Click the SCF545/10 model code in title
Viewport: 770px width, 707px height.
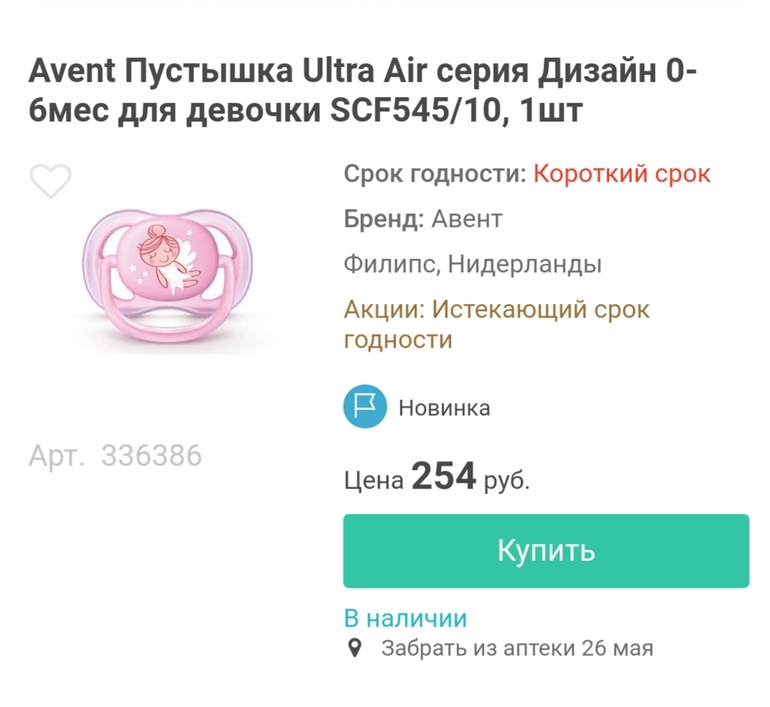coord(412,112)
